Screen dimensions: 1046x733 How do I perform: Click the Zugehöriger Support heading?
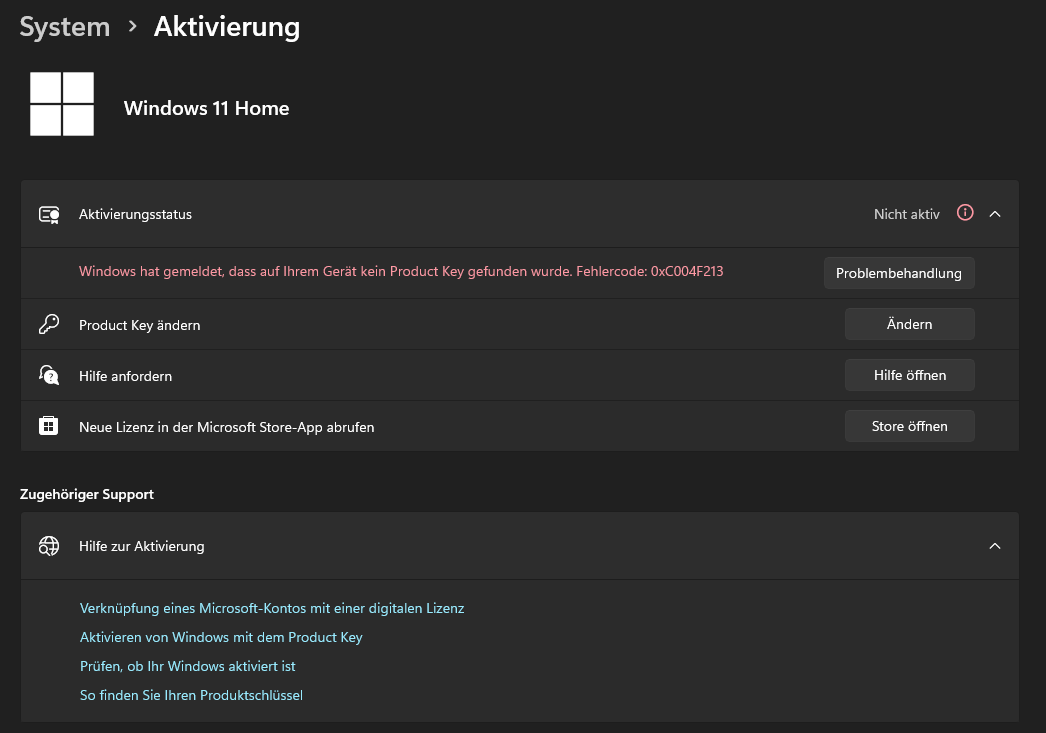pyautogui.click(x=87, y=494)
